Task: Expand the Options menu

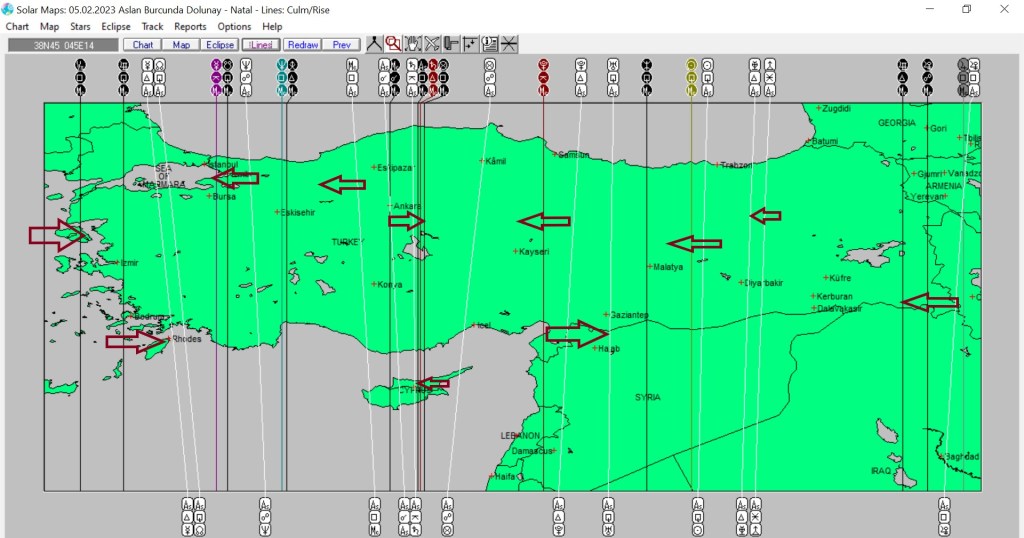Action: click(234, 27)
